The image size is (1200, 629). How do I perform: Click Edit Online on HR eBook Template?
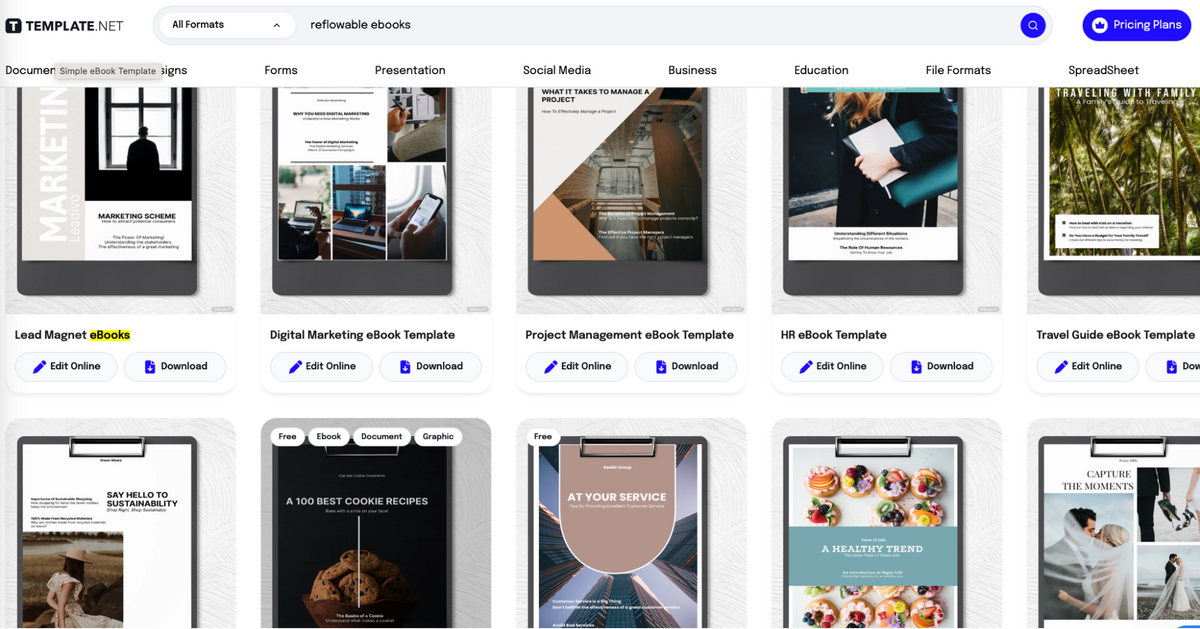point(832,367)
